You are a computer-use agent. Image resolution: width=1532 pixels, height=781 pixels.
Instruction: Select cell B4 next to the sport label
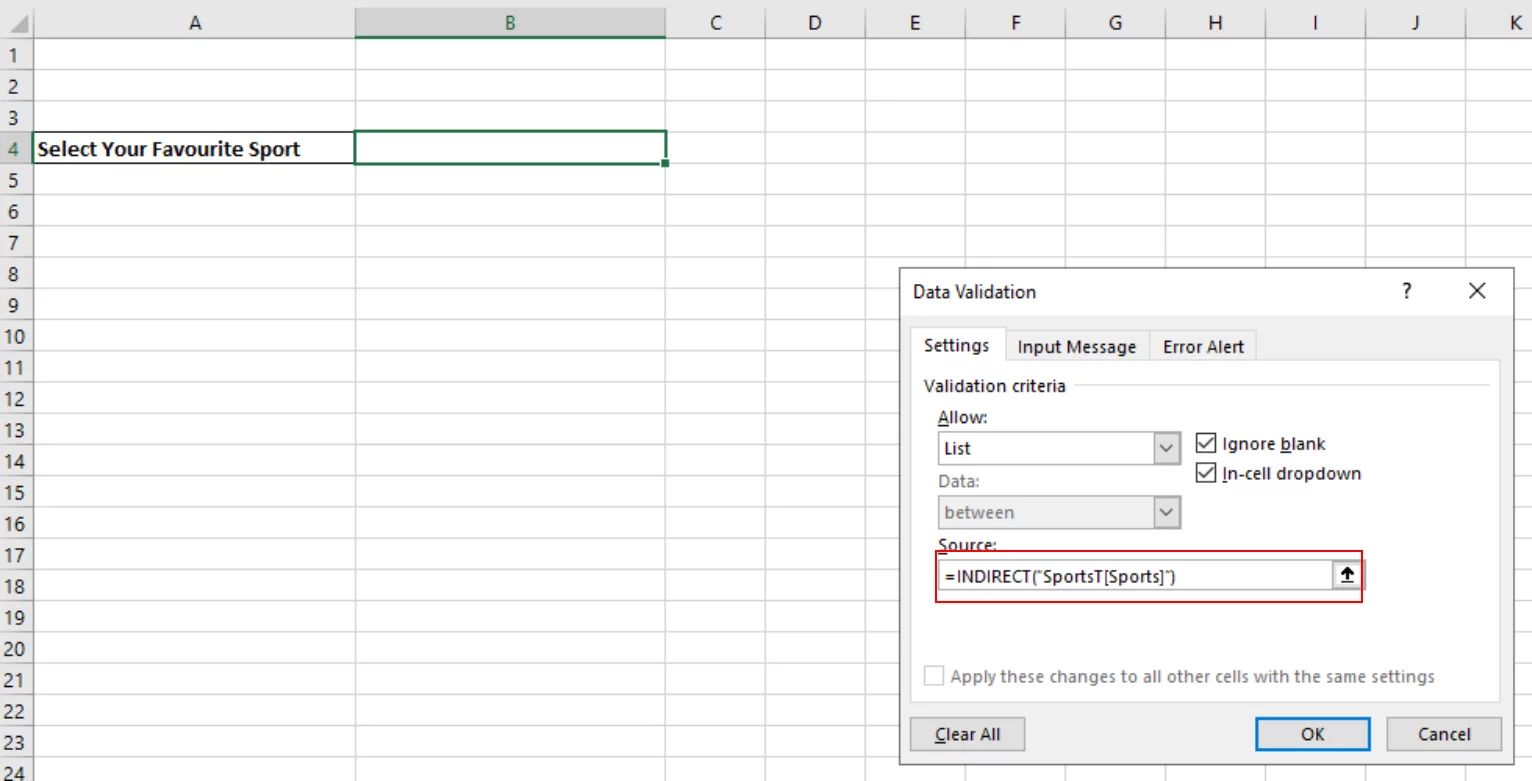point(510,148)
